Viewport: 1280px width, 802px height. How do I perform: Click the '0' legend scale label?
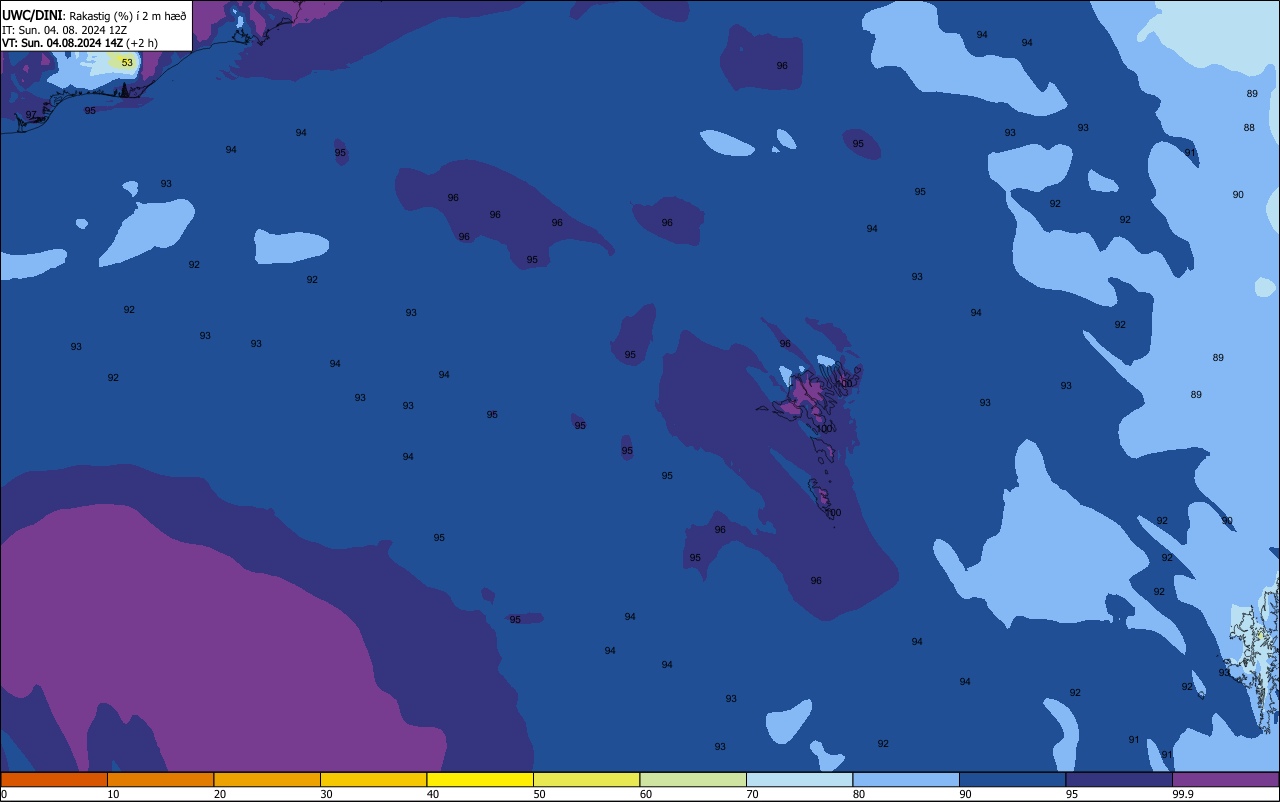pyautogui.click(x=4, y=794)
